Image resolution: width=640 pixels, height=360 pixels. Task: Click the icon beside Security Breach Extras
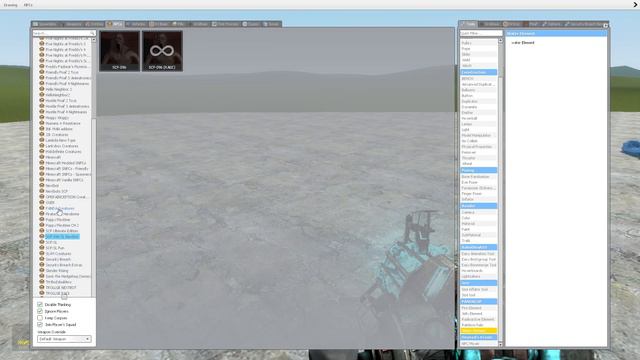point(42,264)
